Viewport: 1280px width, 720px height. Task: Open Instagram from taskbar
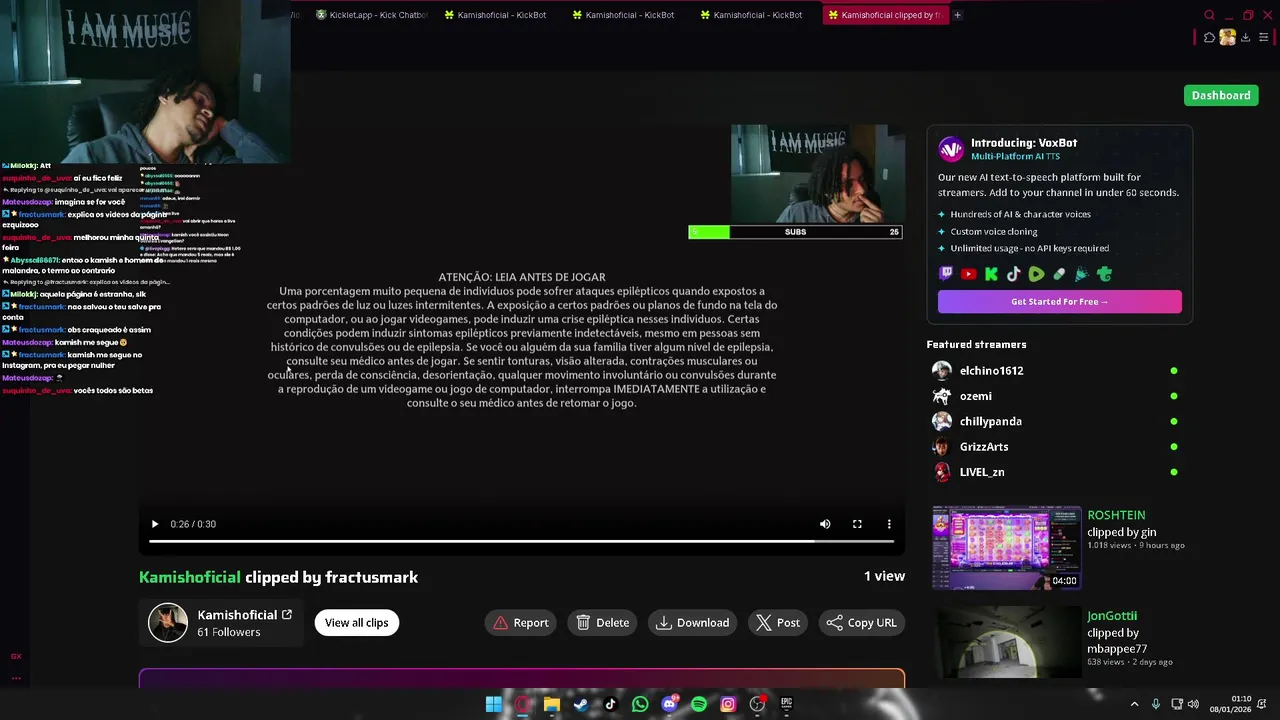[x=728, y=704]
